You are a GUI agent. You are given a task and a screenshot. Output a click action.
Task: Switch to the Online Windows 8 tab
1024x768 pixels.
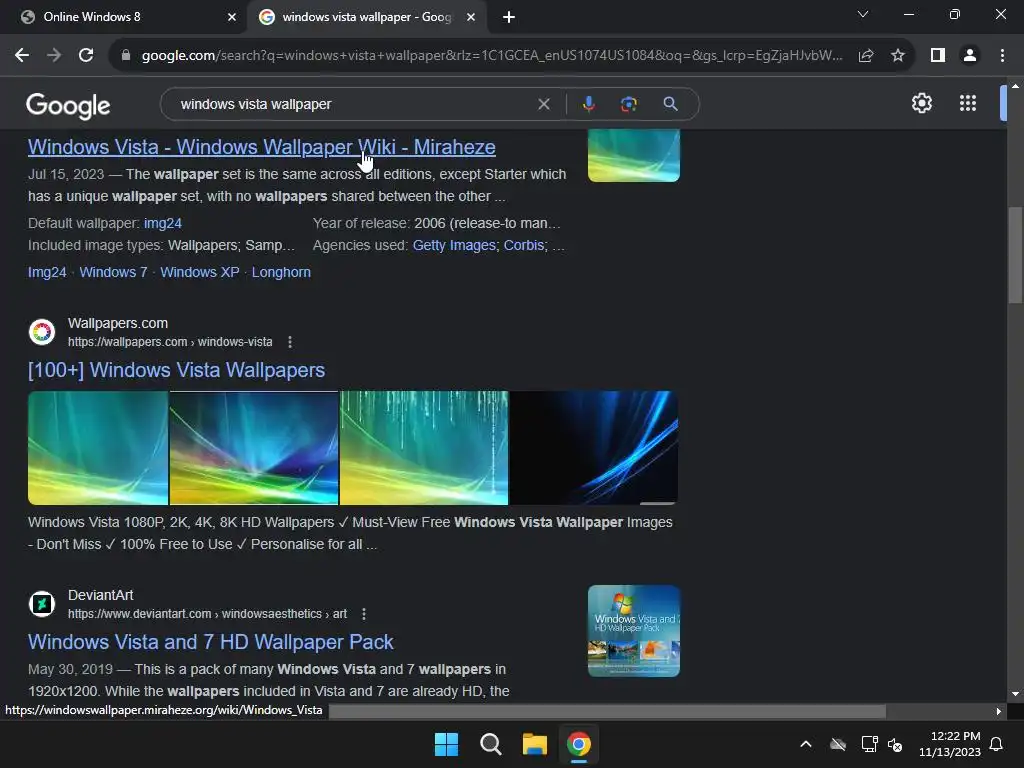(x=124, y=17)
